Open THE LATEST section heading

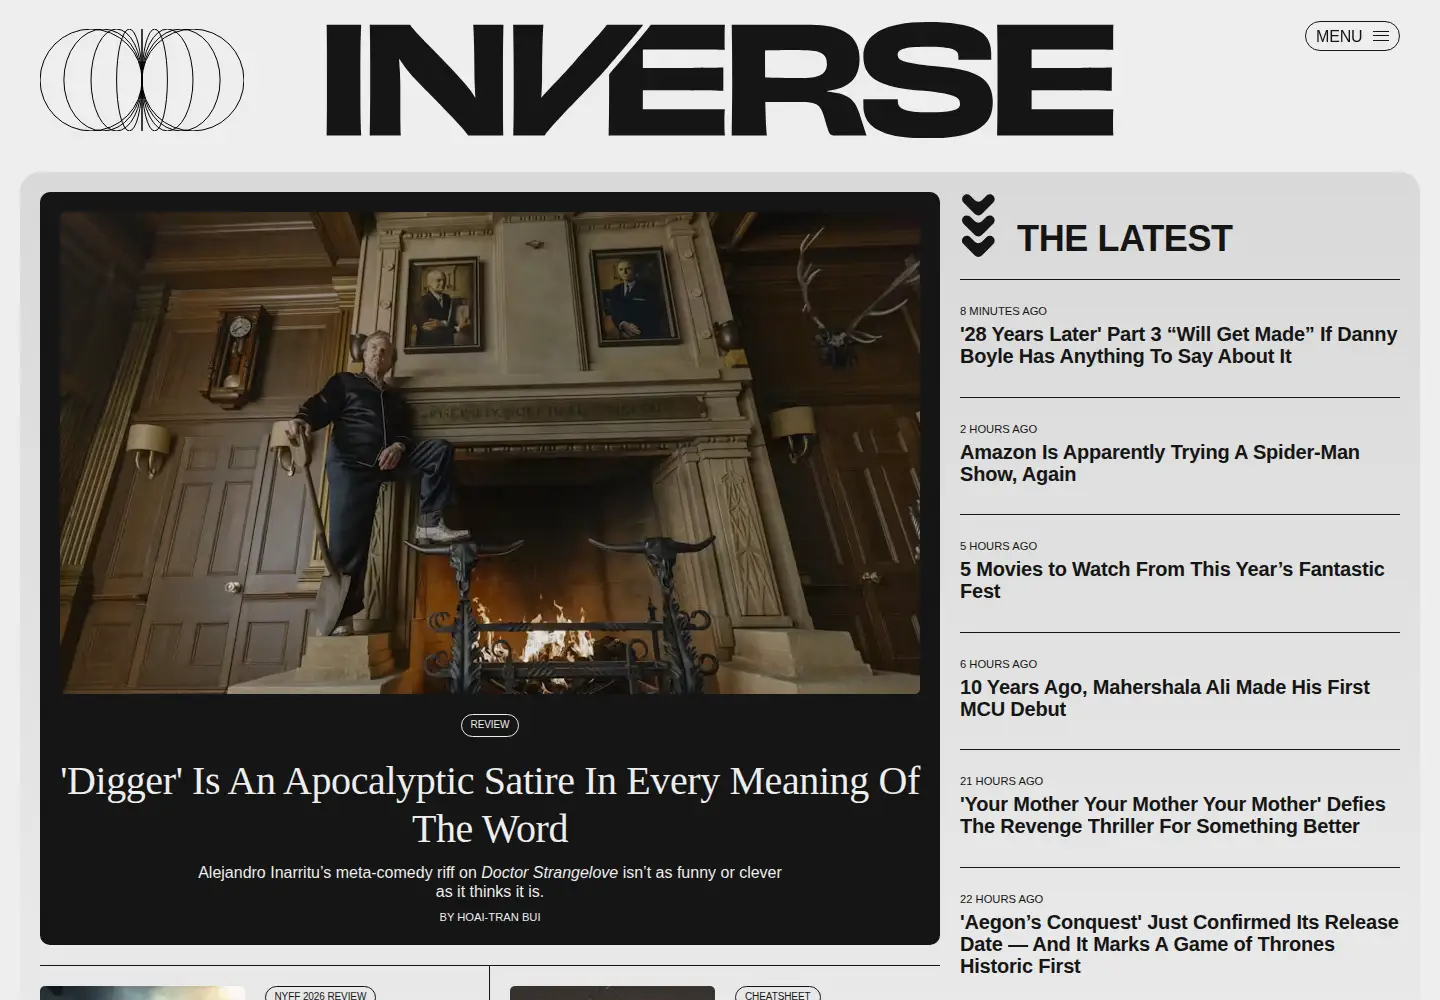click(x=1124, y=239)
